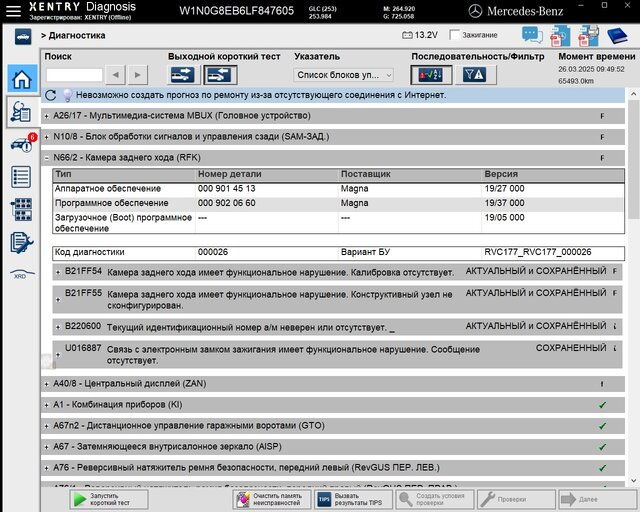Open the list view sidebar icon
640x512 pixels.
coord(21,177)
